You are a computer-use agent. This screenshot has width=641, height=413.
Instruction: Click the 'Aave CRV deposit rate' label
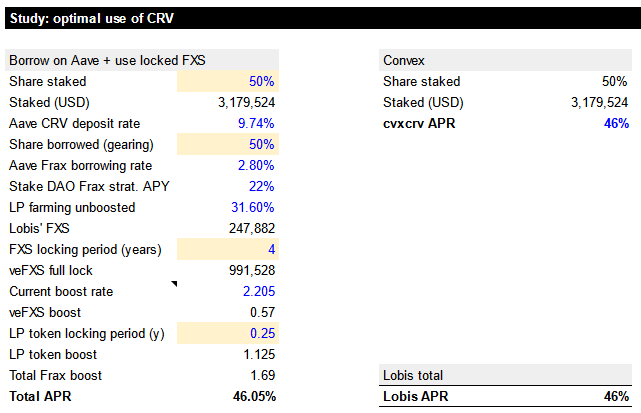click(x=74, y=123)
